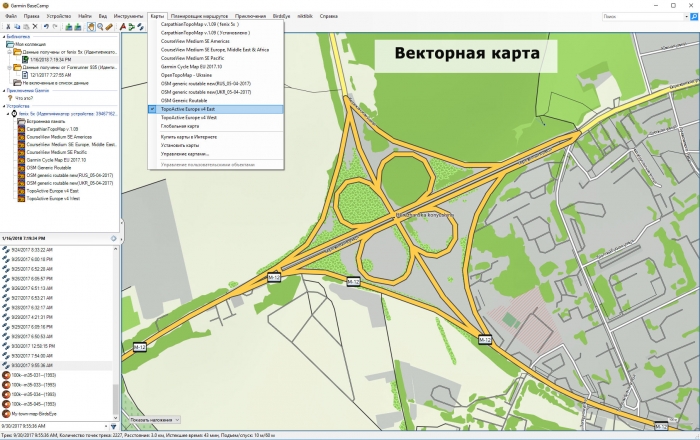Select My town map BirdsEye item
700x440 pixels.
click(34, 414)
